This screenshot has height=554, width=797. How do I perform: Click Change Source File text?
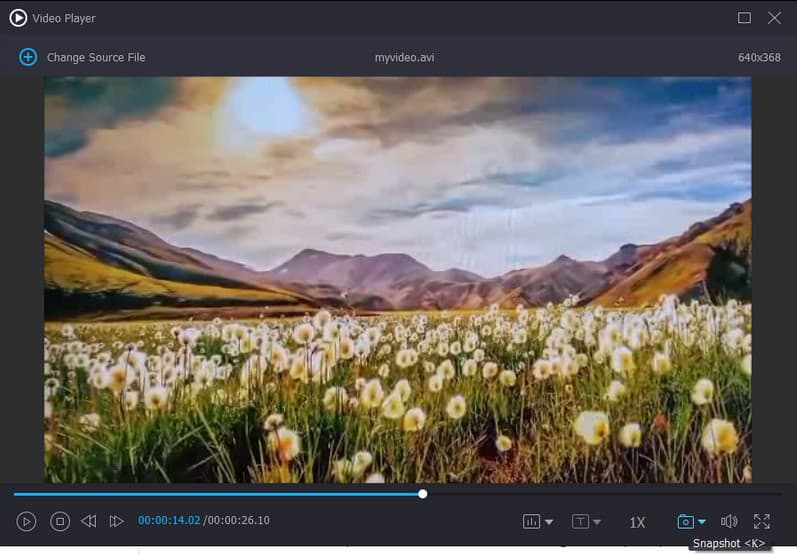96,57
